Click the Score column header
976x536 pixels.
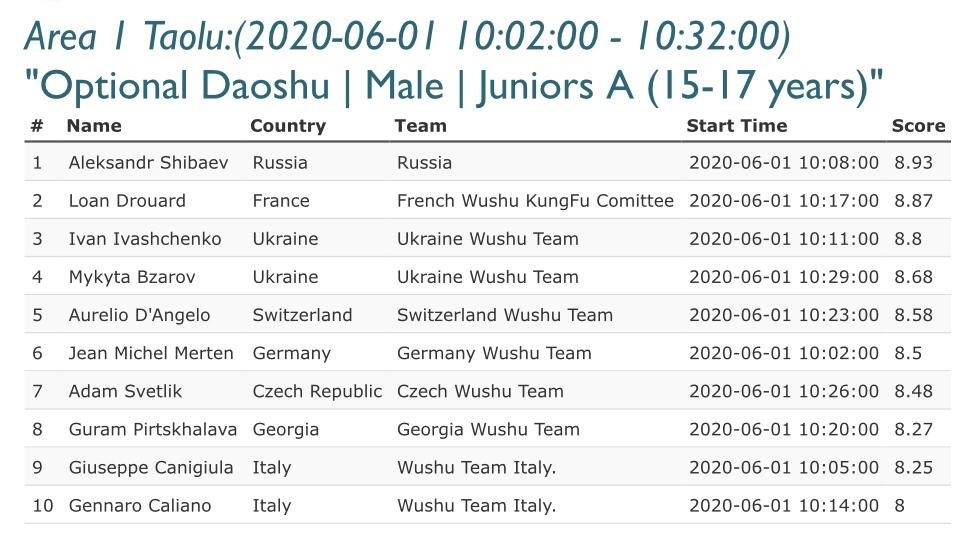[918, 126]
